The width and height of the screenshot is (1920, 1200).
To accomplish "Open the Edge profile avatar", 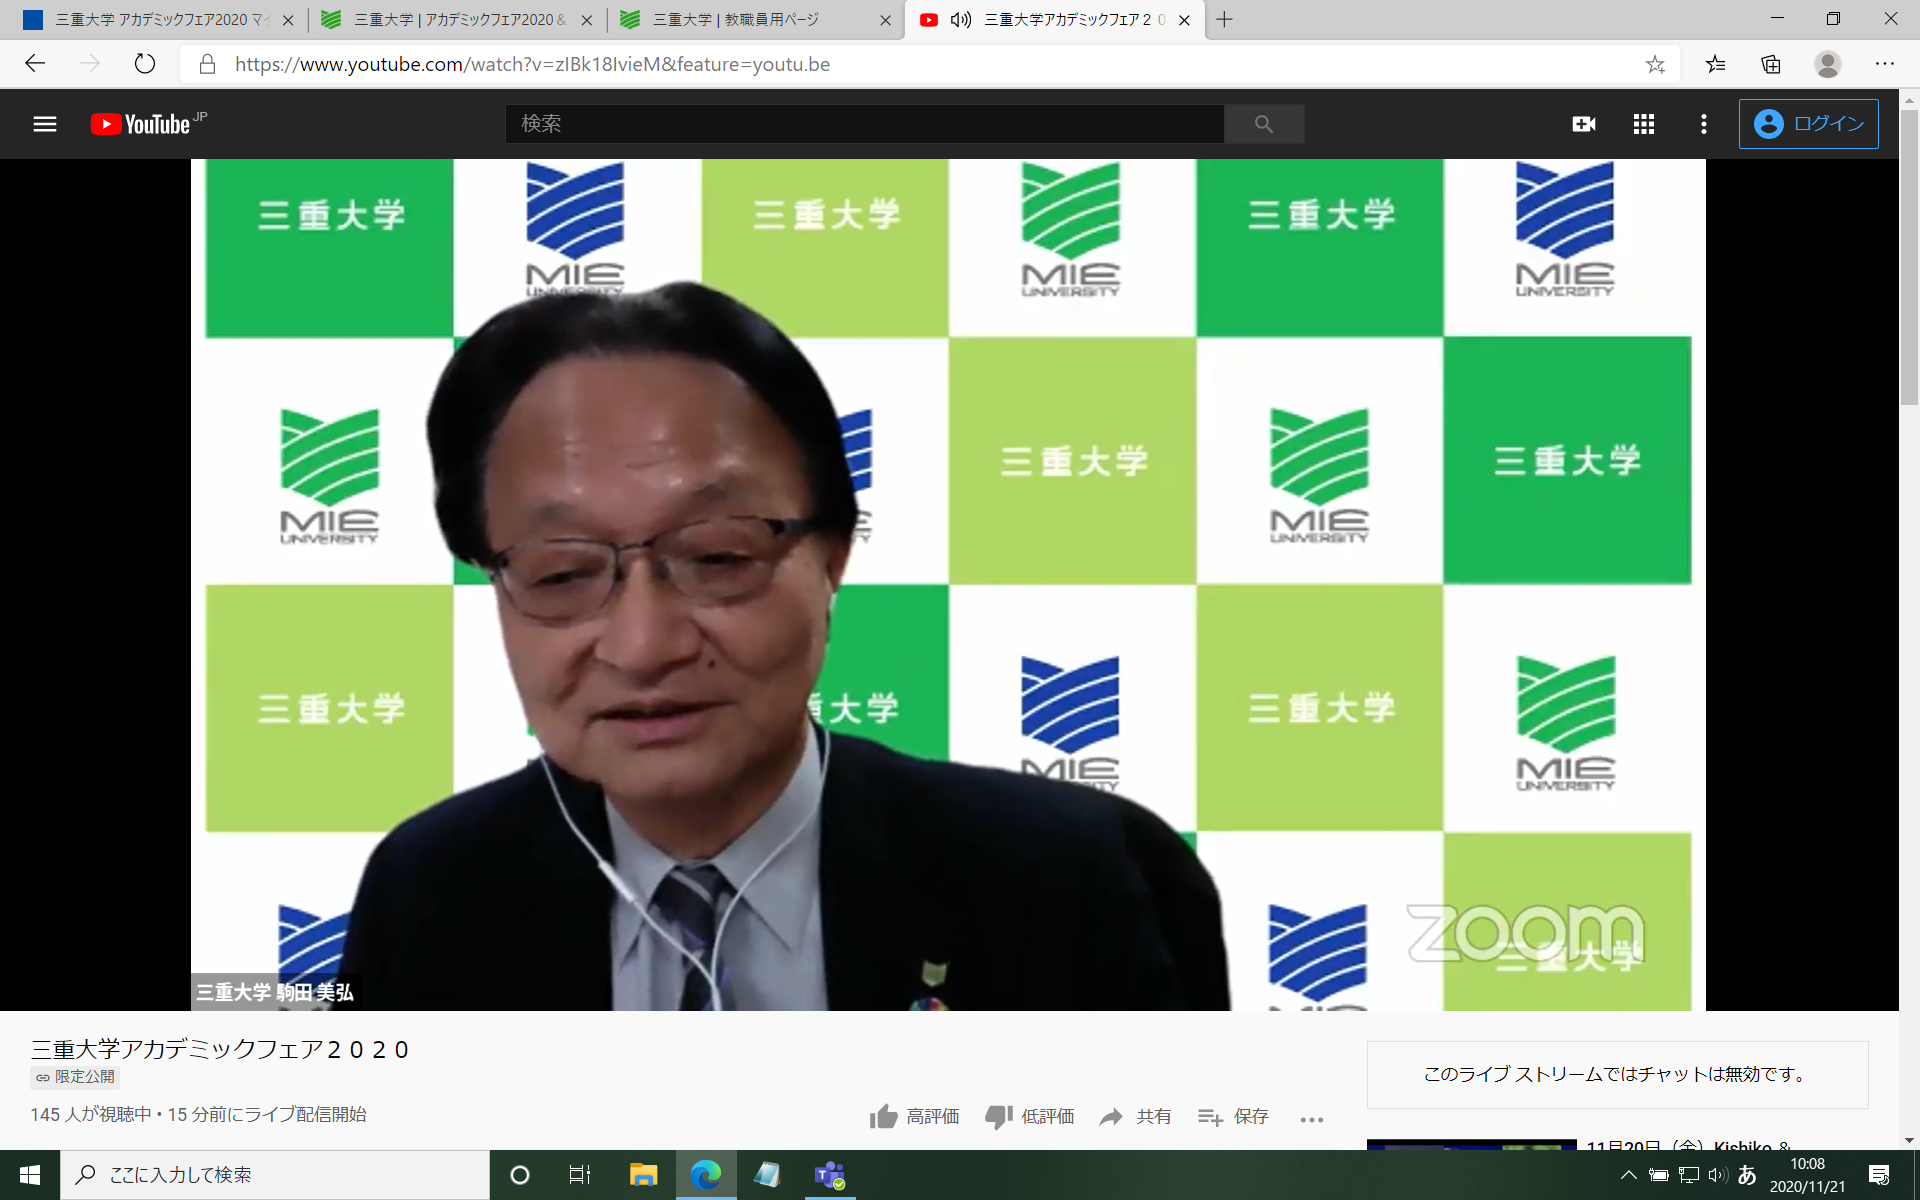I will coord(1828,65).
